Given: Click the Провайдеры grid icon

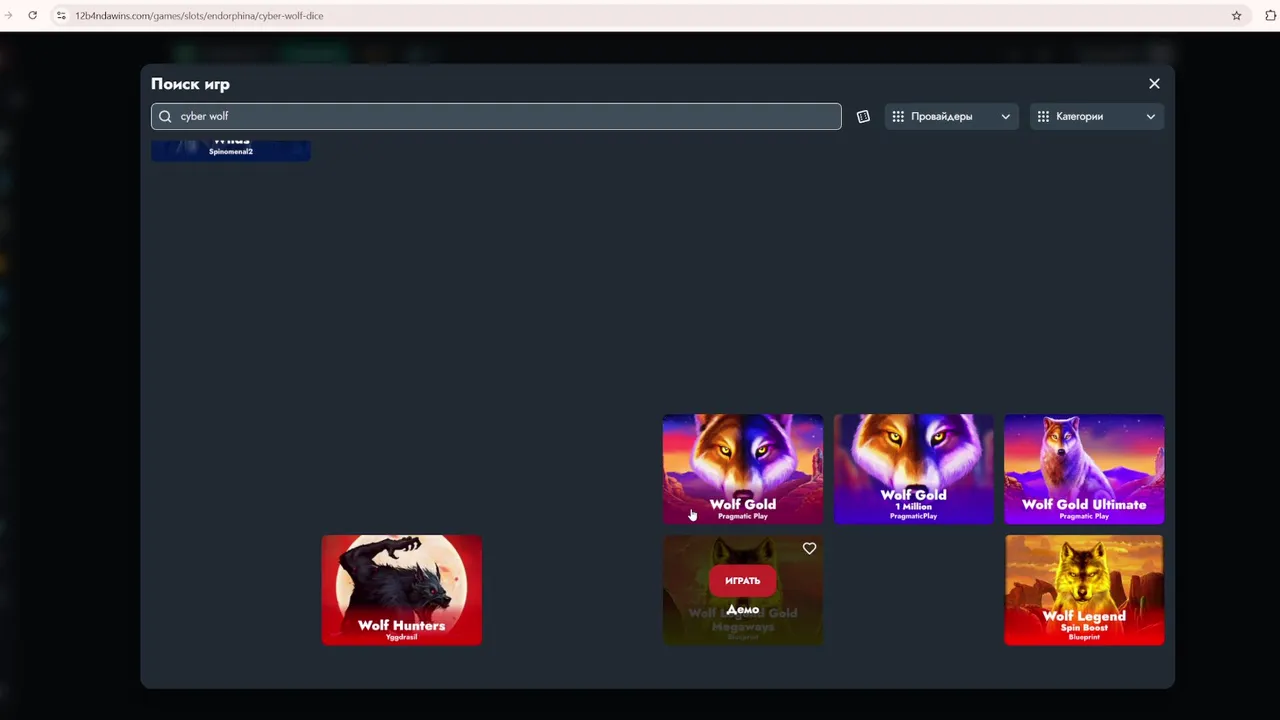Looking at the screenshot, I should [x=898, y=116].
